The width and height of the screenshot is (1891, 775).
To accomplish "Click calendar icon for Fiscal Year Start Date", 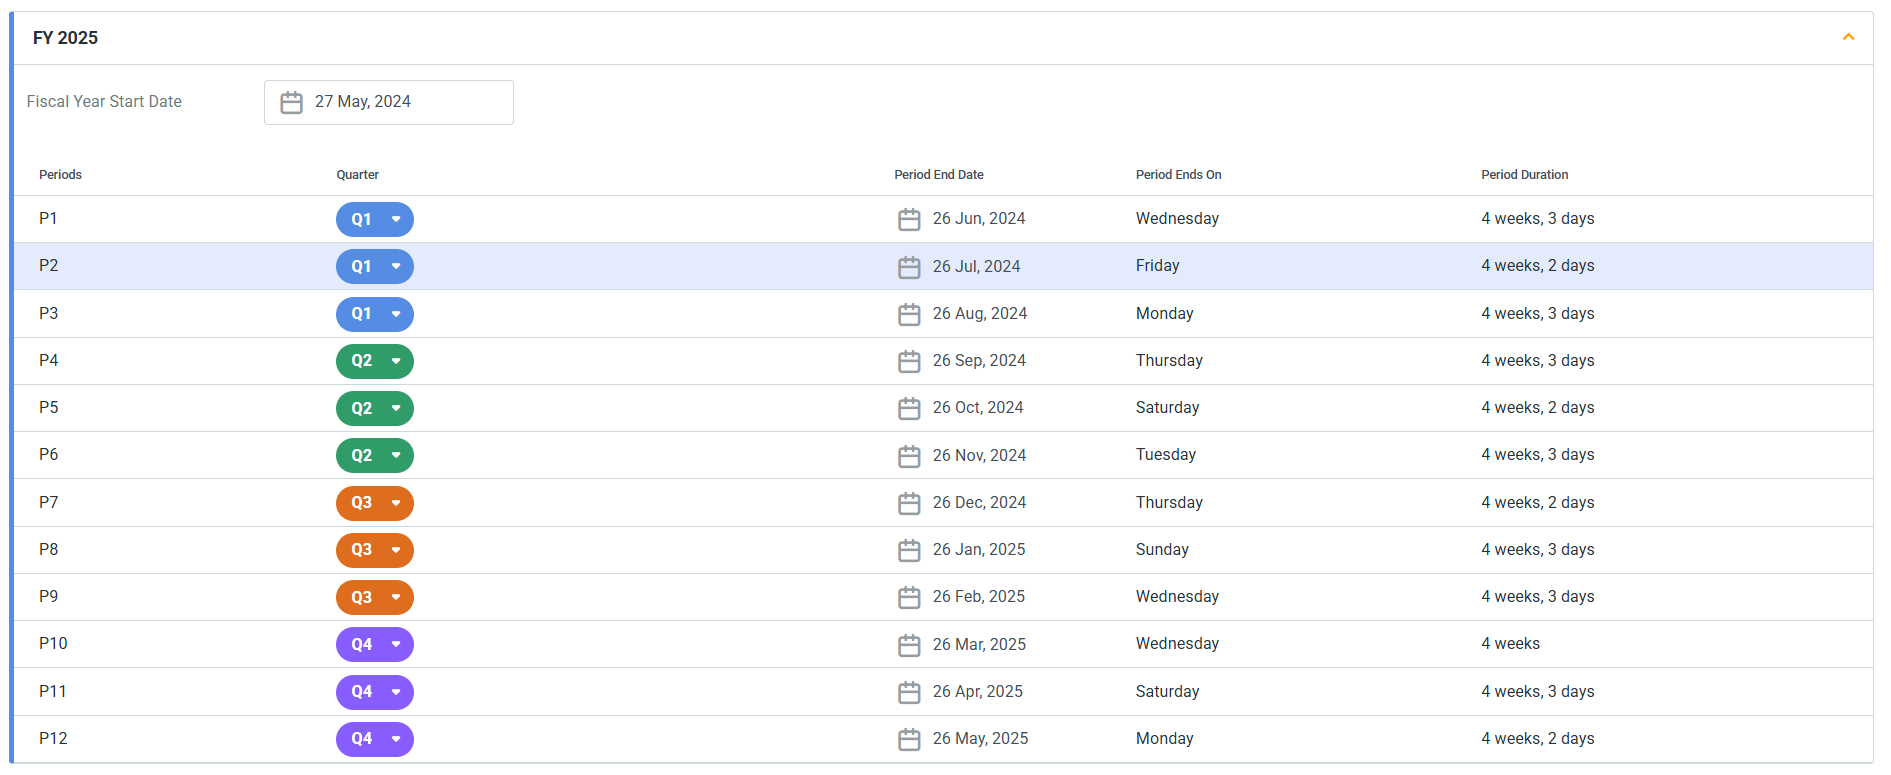I will (x=291, y=102).
